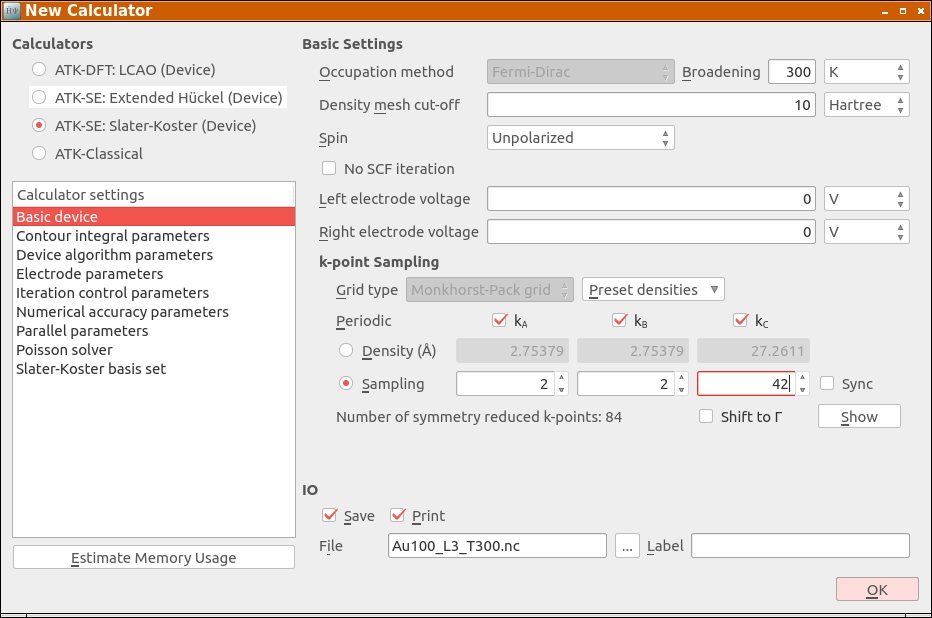Enable No SCF iteration checkbox

(329, 168)
